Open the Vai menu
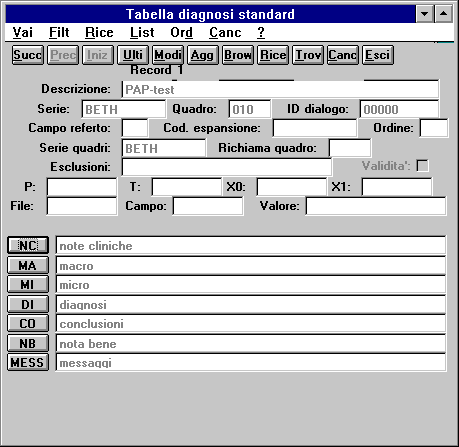 click(x=23, y=32)
